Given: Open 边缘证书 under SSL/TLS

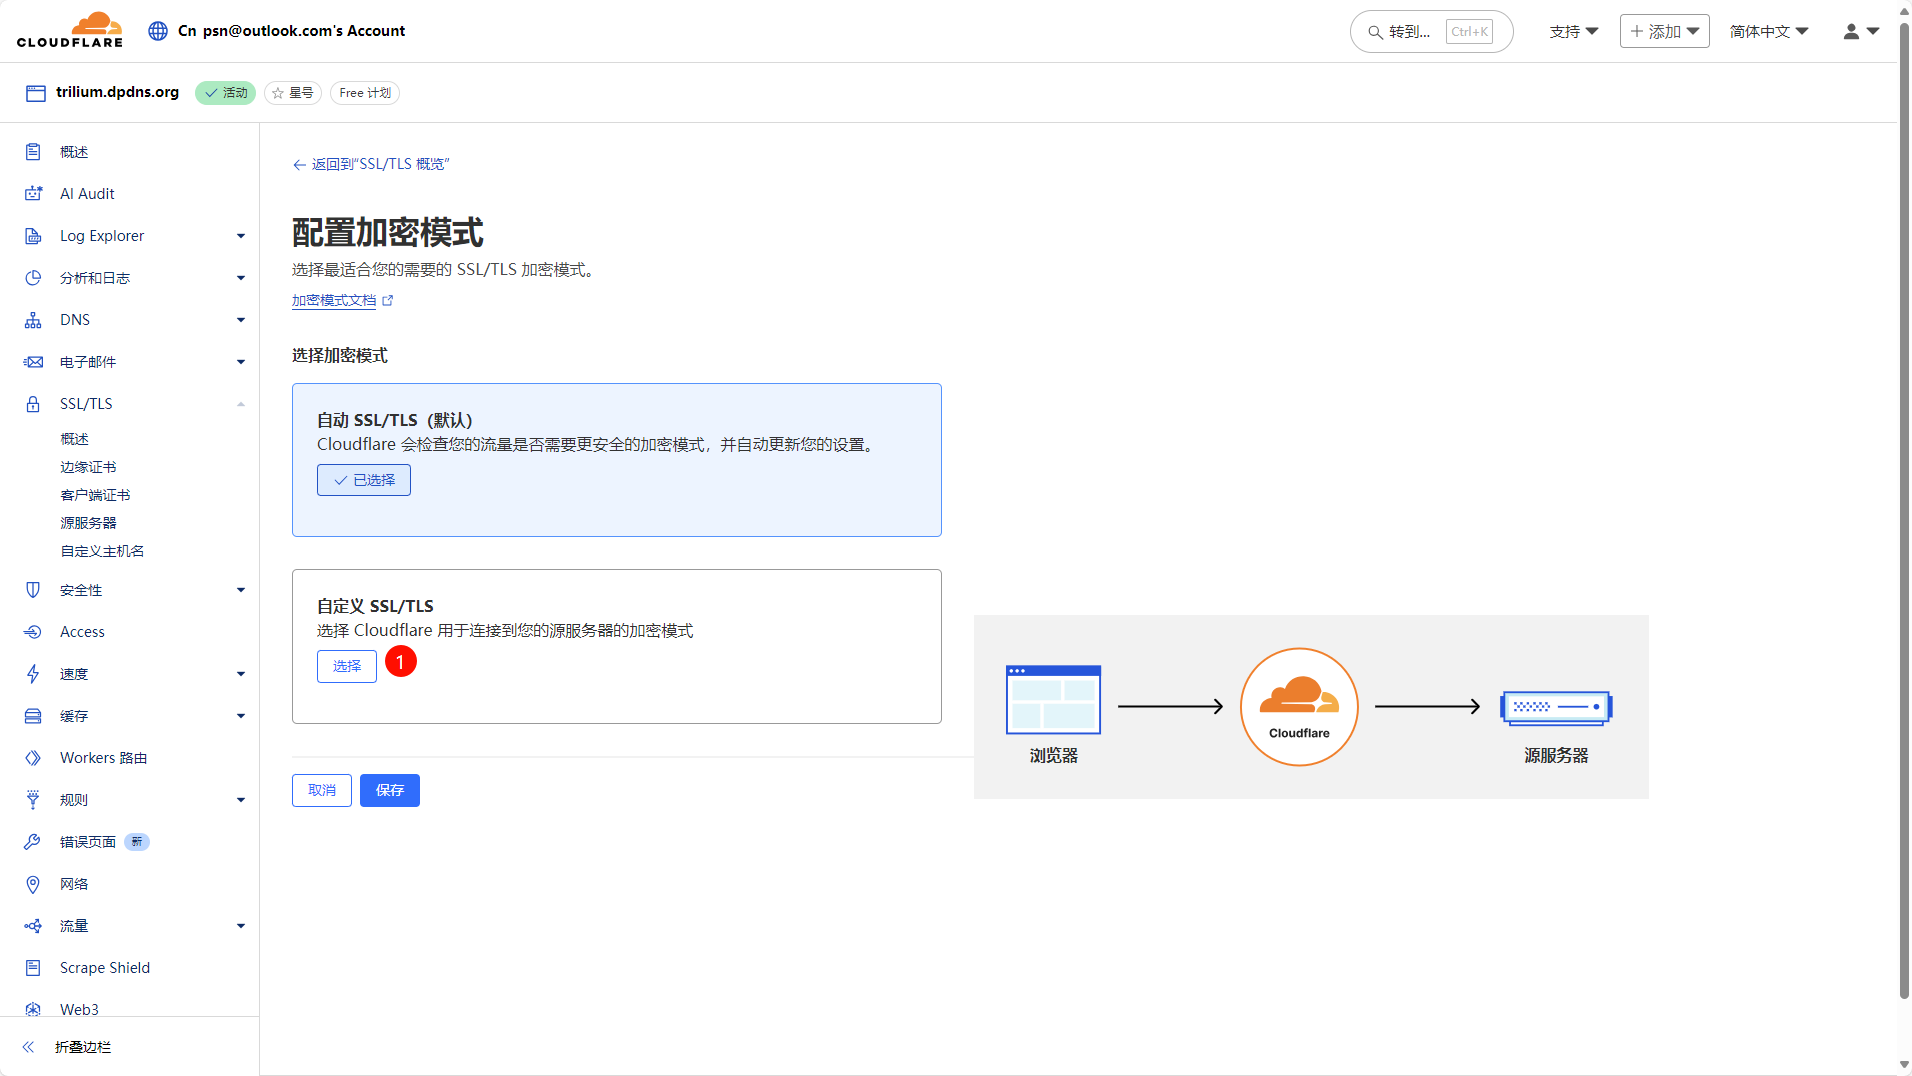Looking at the screenshot, I should [88, 467].
